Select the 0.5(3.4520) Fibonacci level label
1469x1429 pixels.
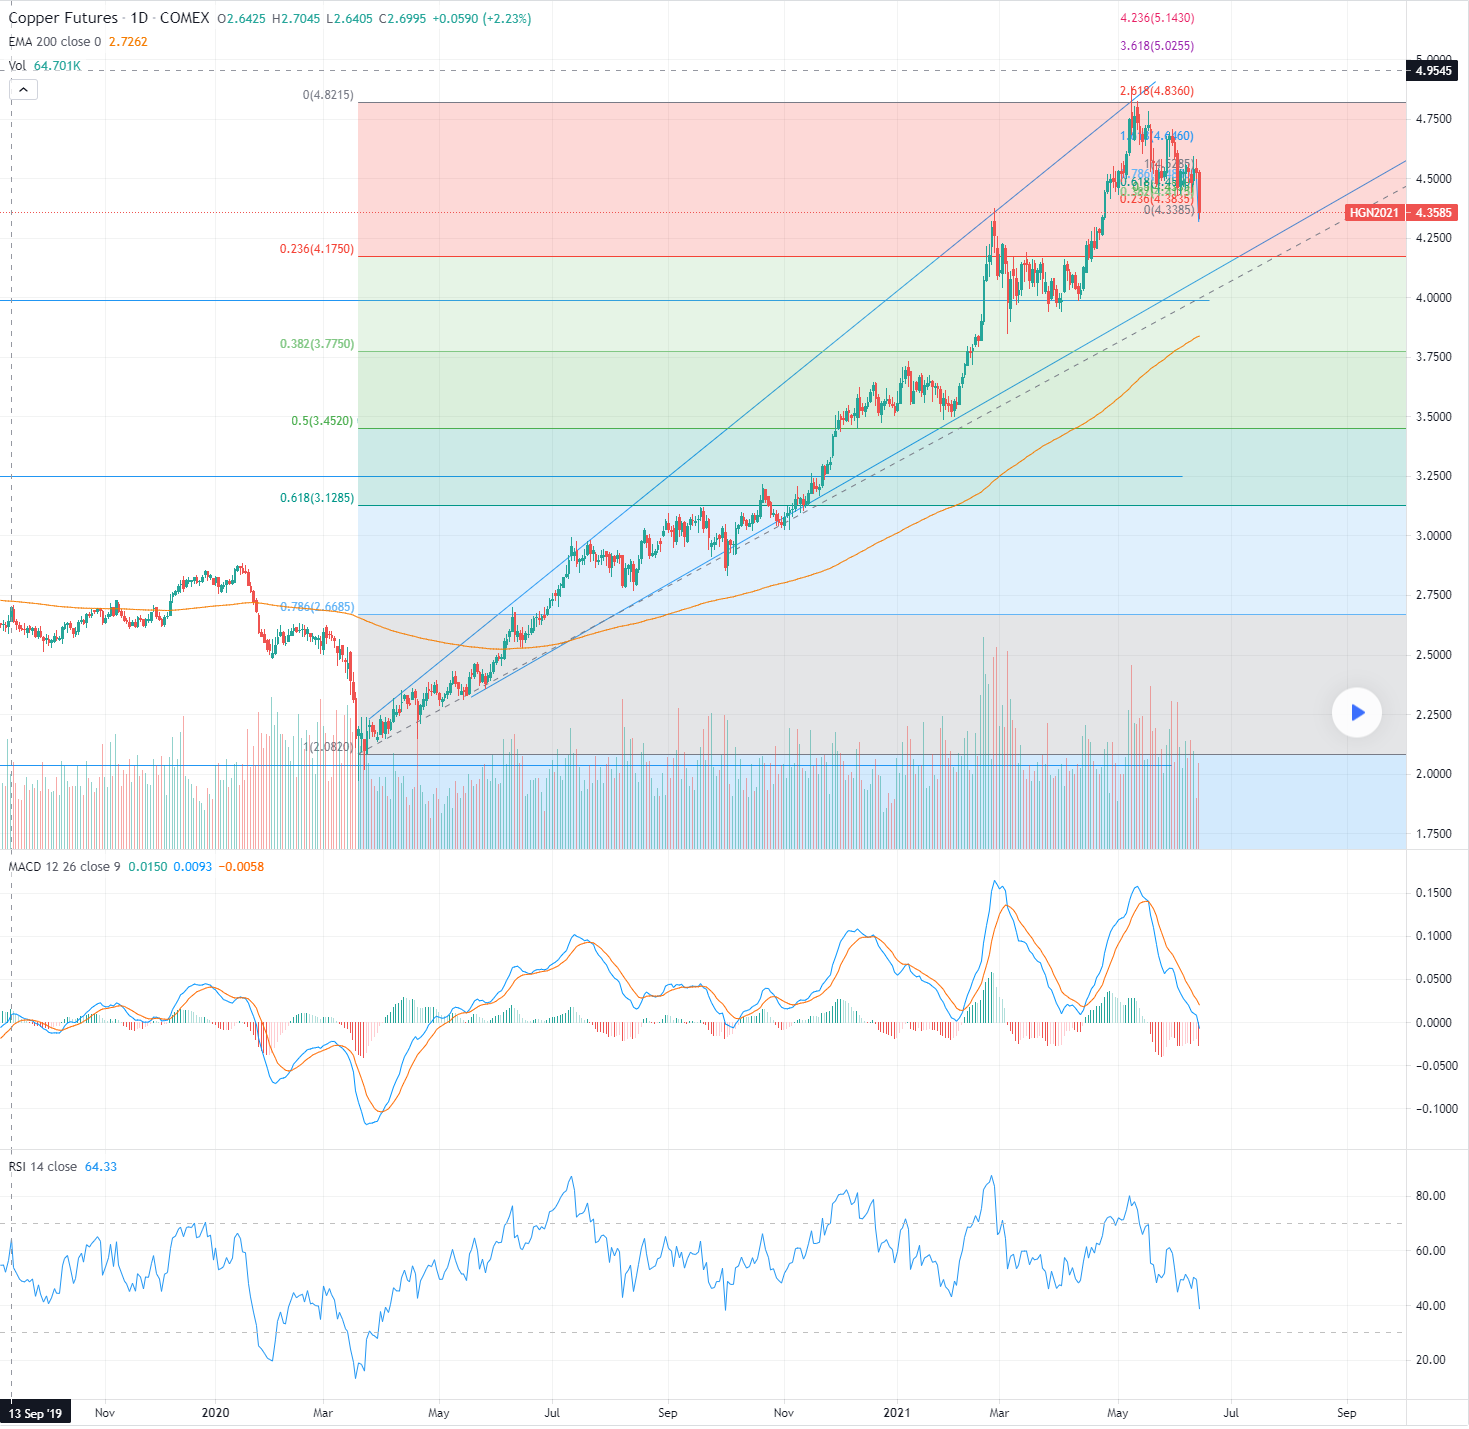click(321, 422)
